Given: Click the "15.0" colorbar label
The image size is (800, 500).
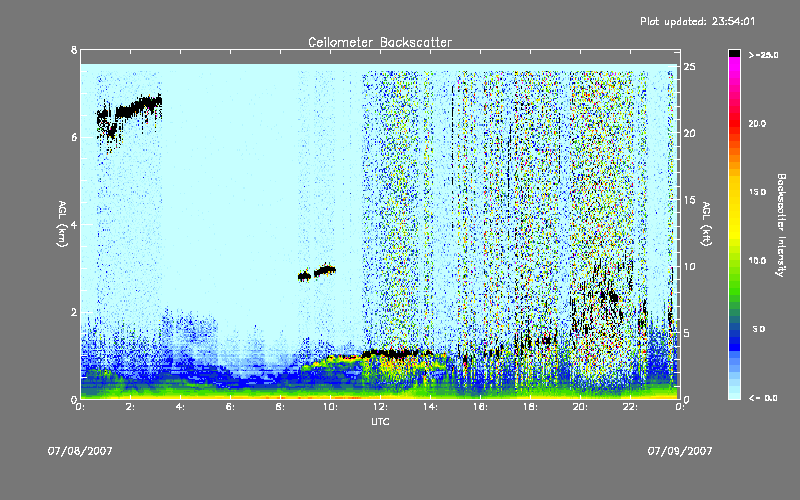Looking at the screenshot, I should 758,192.
